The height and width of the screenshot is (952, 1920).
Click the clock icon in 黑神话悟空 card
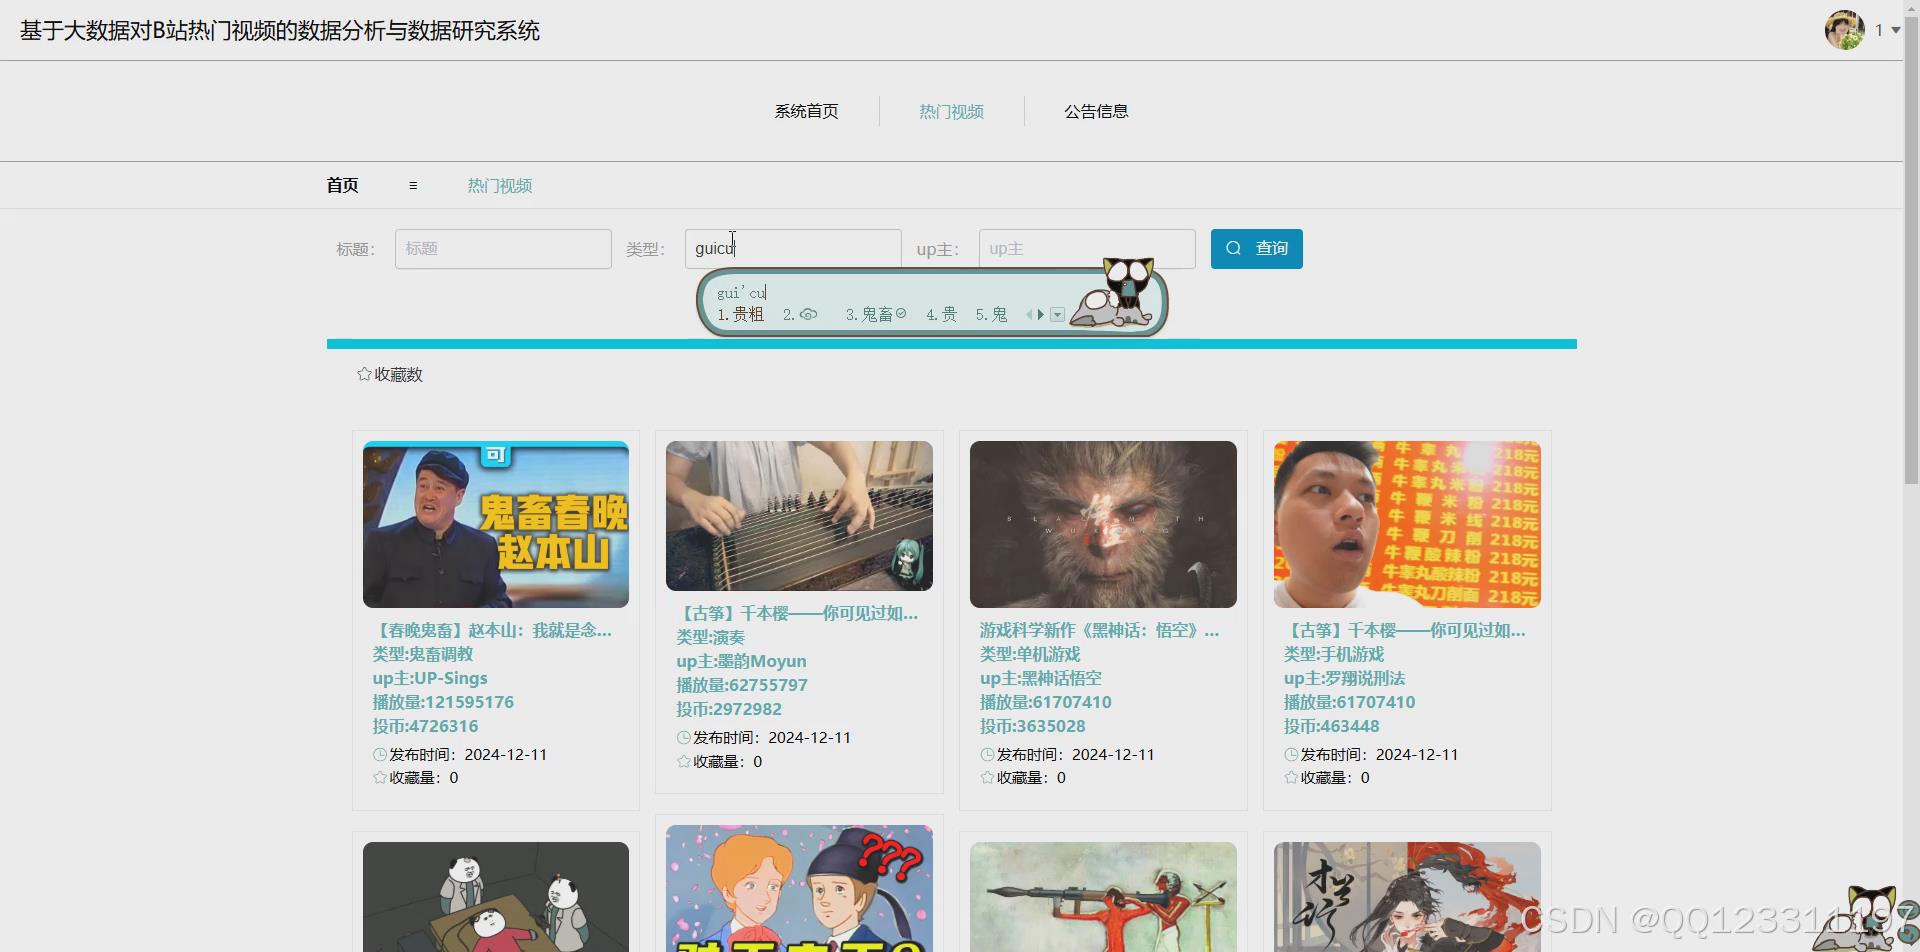coord(988,755)
